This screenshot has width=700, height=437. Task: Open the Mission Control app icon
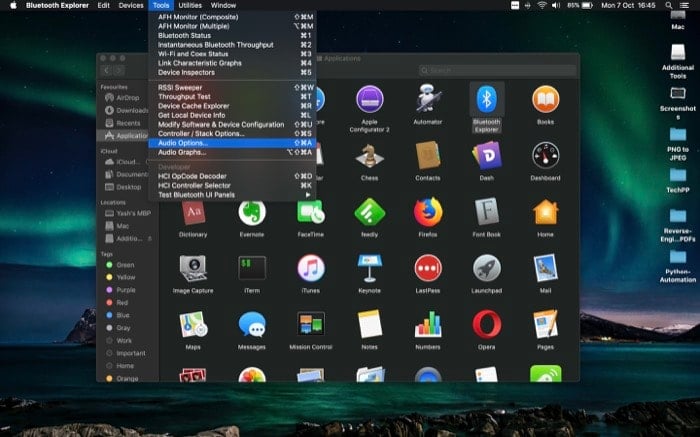311,324
